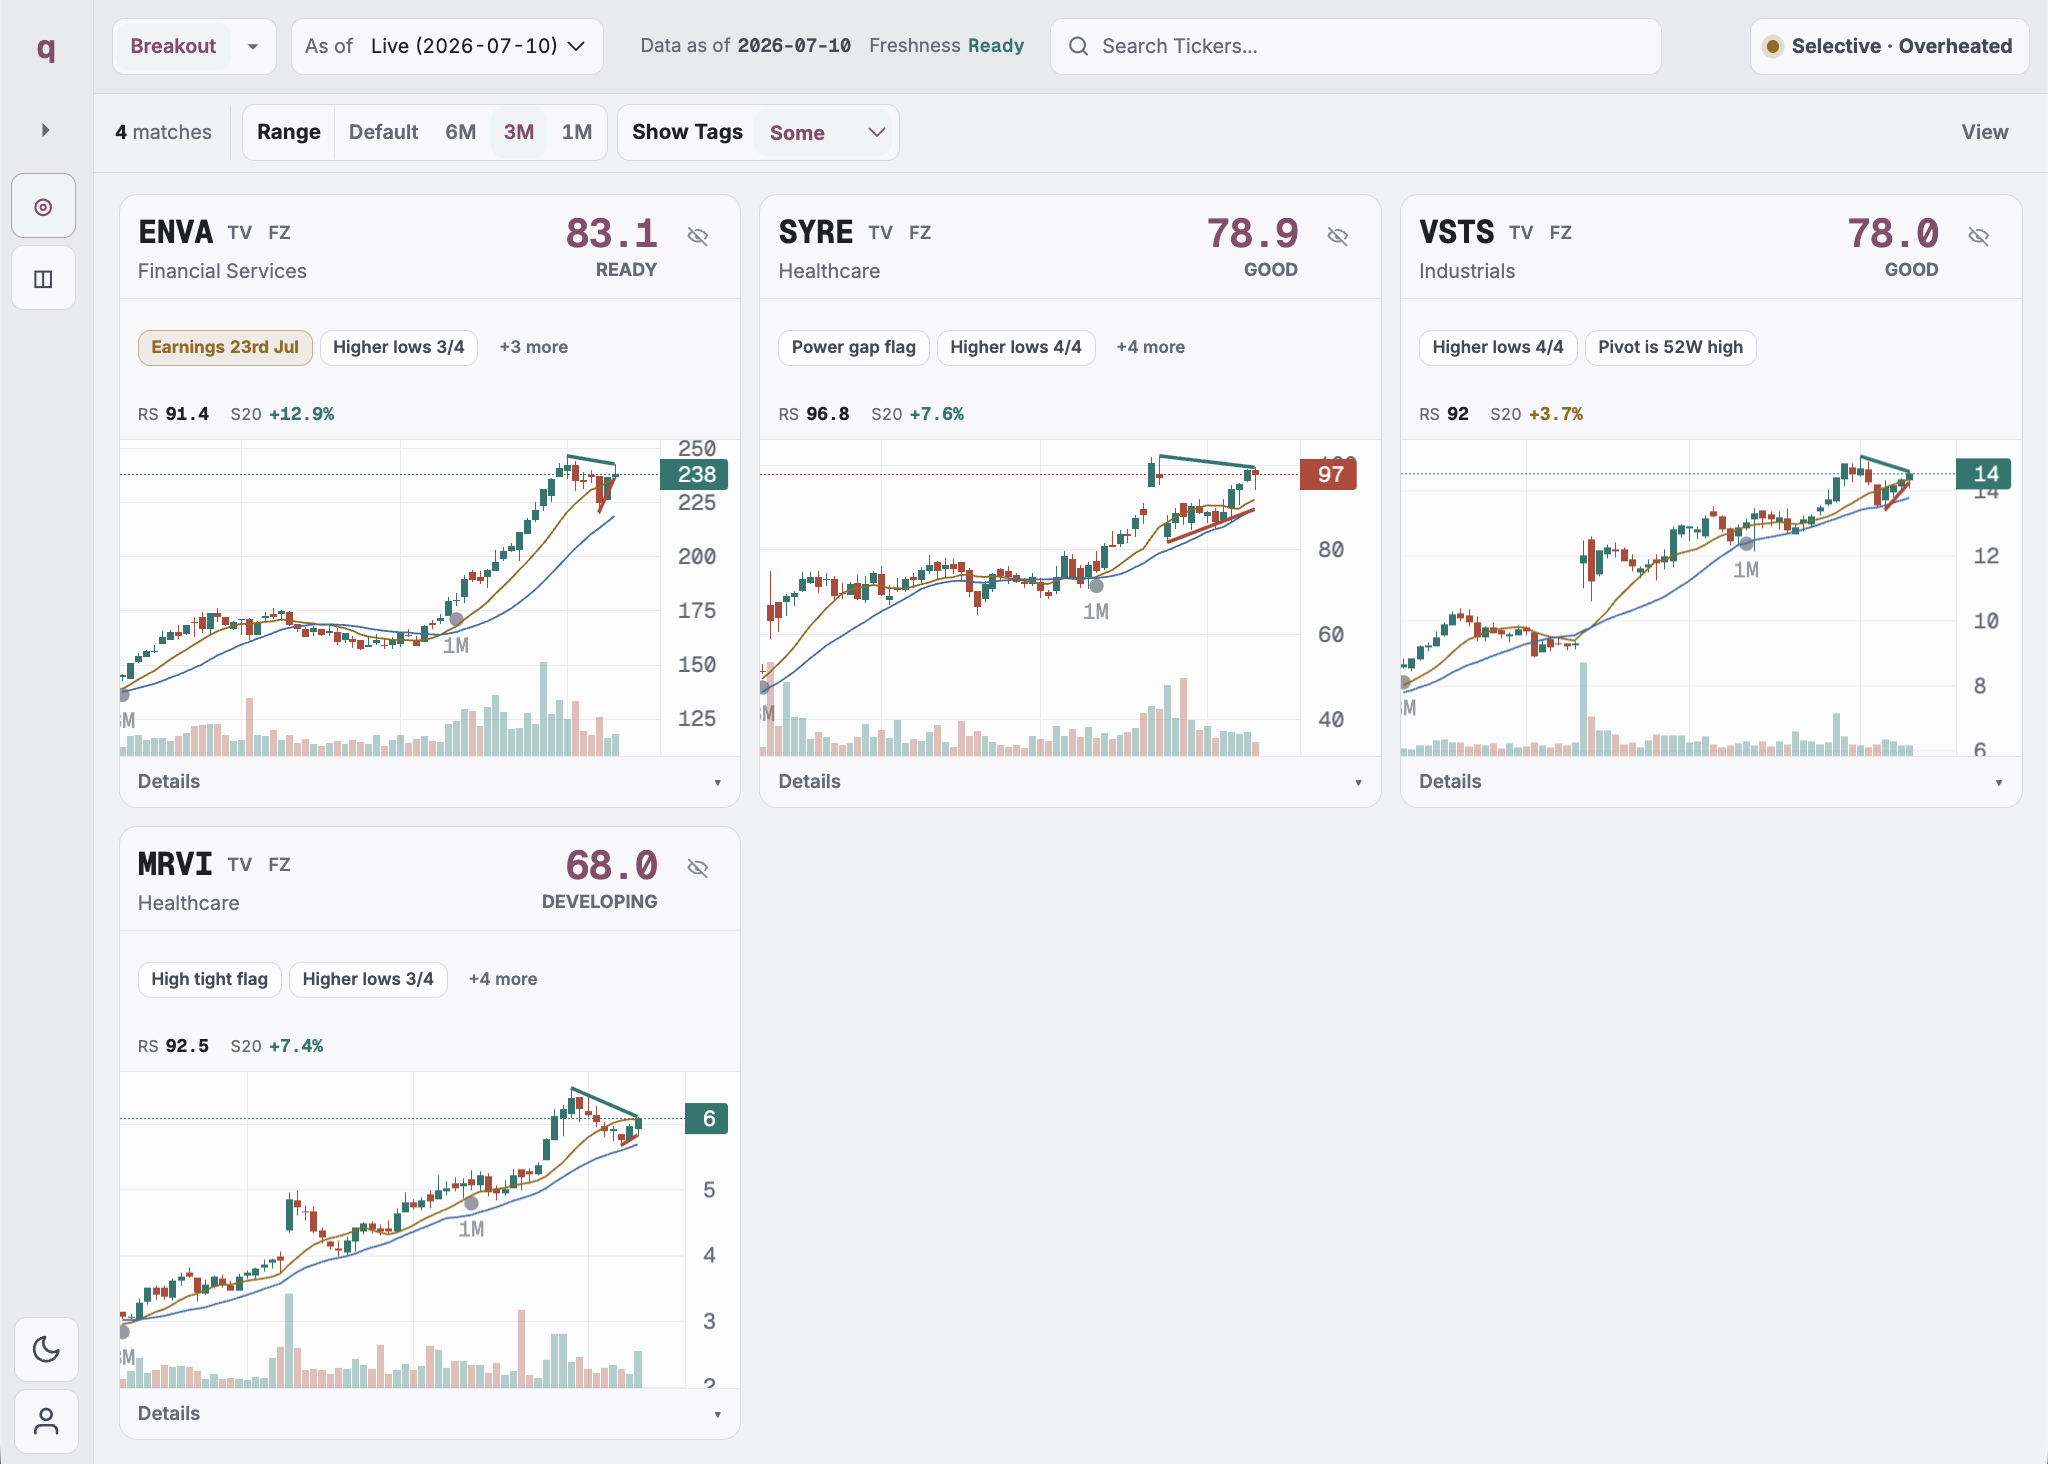Expand ENVA Details section
Screen dimensions: 2048x1464
tap(429, 782)
